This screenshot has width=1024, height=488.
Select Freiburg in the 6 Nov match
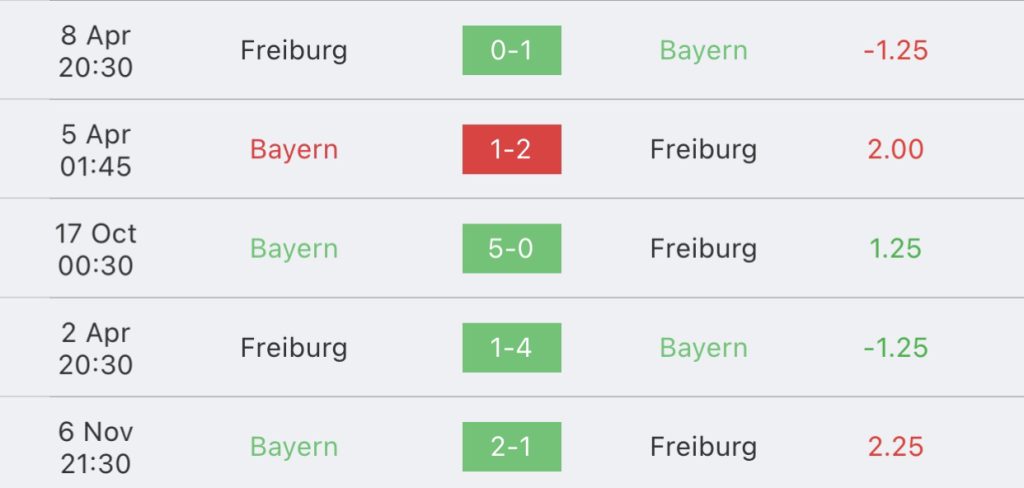(703, 447)
